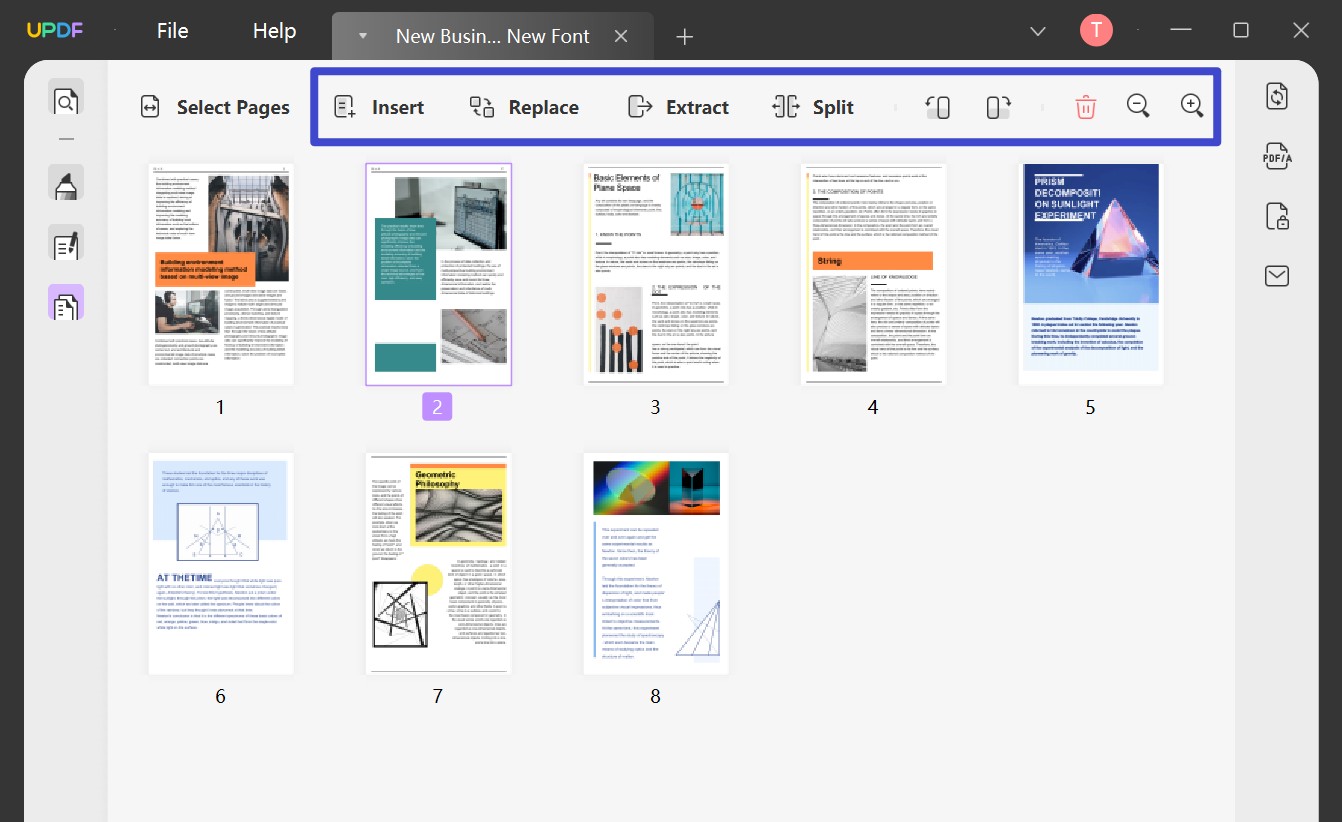Image resolution: width=1342 pixels, height=822 pixels.
Task: Open the protect PDF lock icon
Action: coord(1277,216)
